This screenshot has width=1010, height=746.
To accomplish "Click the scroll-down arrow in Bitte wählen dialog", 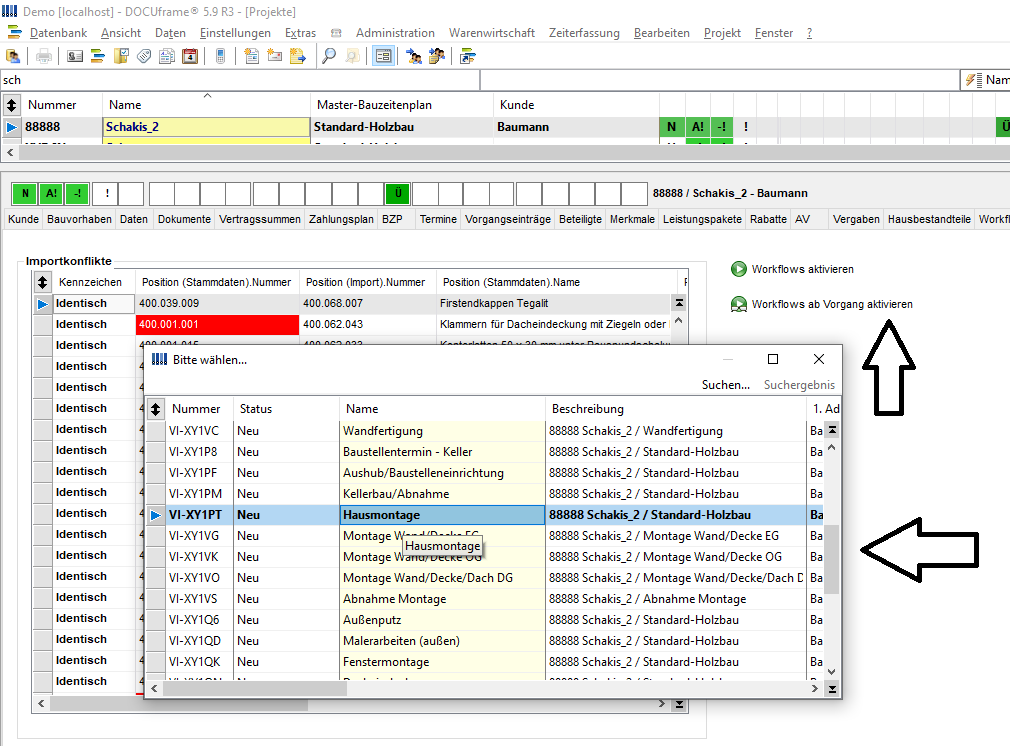I will click(832, 671).
